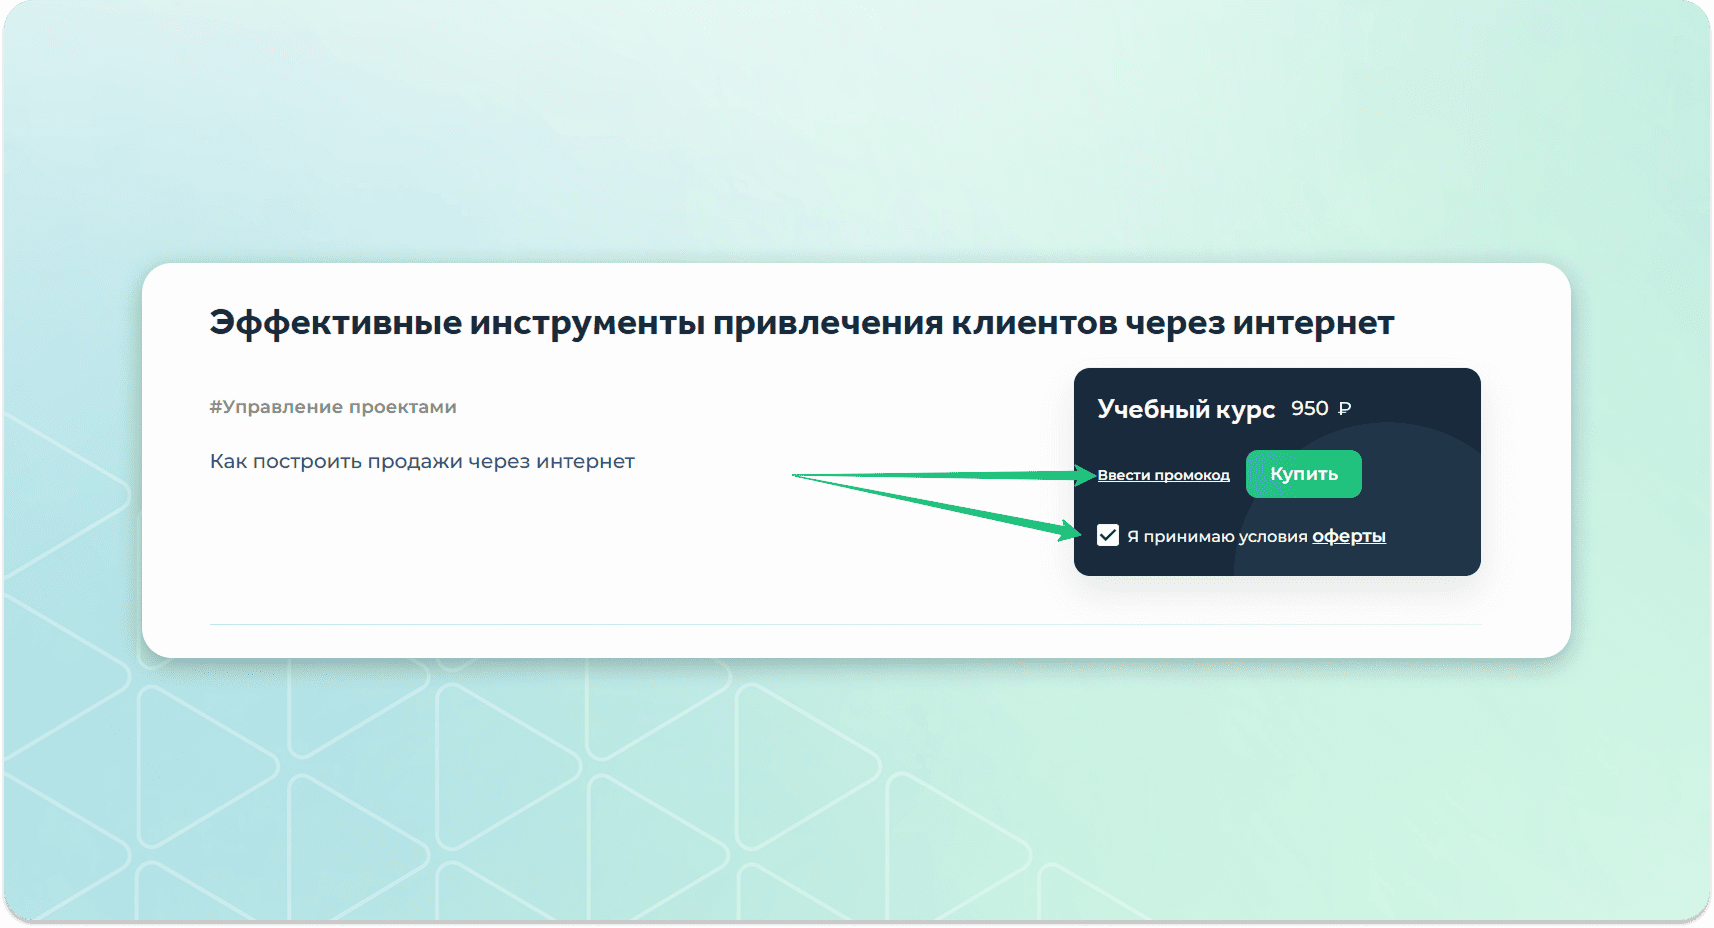Click the 950 ₽ price

click(1321, 408)
